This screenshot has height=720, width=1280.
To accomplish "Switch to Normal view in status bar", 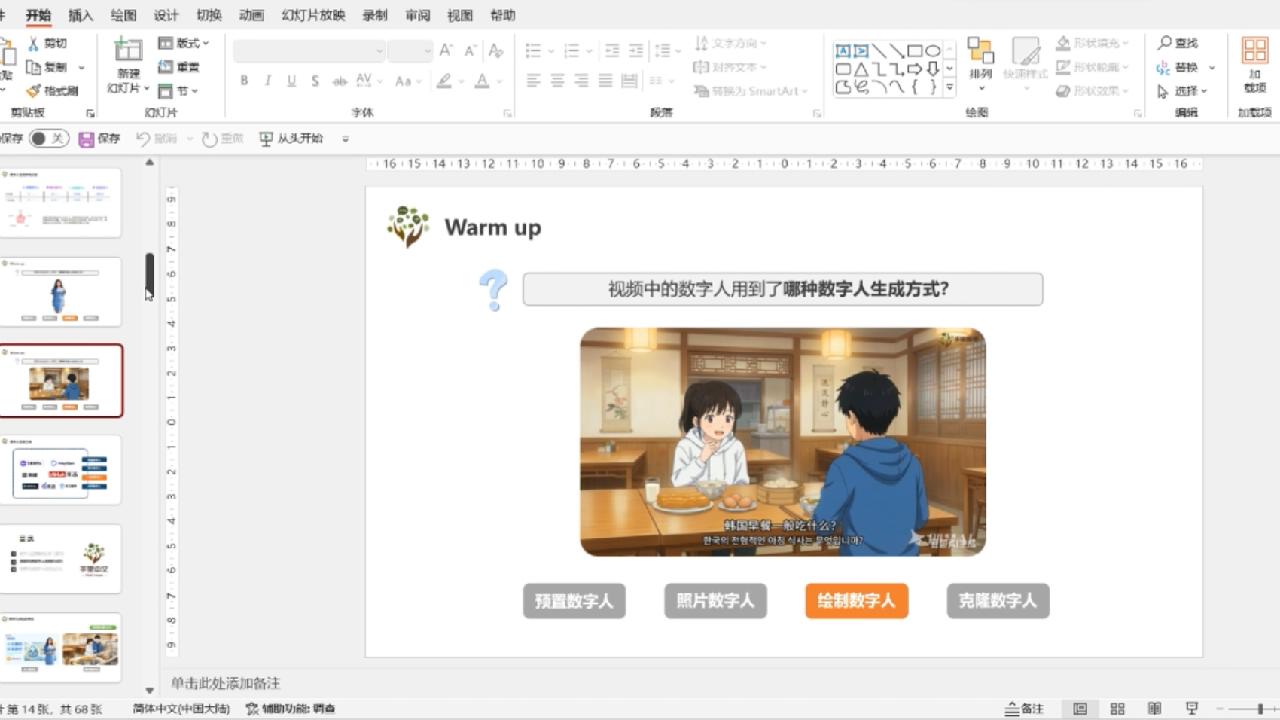I will pyautogui.click(x=1080, y=709).
